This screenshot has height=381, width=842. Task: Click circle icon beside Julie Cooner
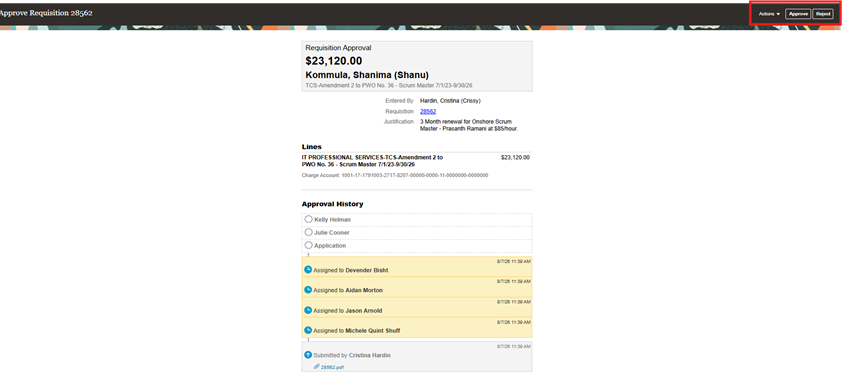click(308, 232)
